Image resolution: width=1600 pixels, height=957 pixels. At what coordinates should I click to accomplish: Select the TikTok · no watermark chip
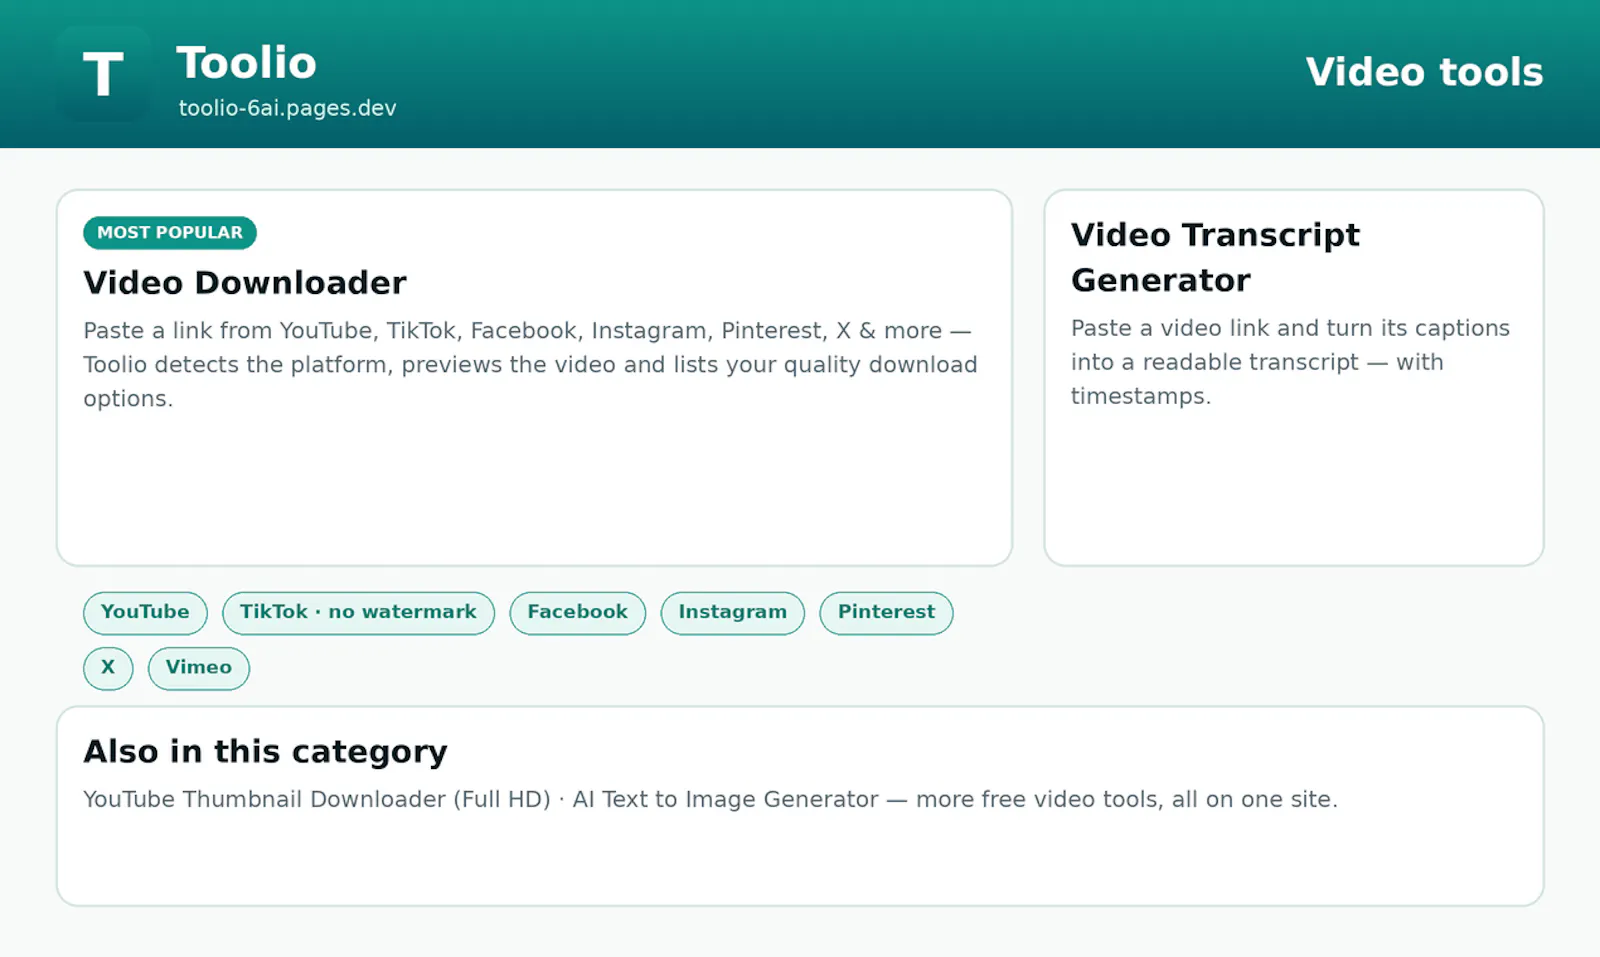point(358,612)
